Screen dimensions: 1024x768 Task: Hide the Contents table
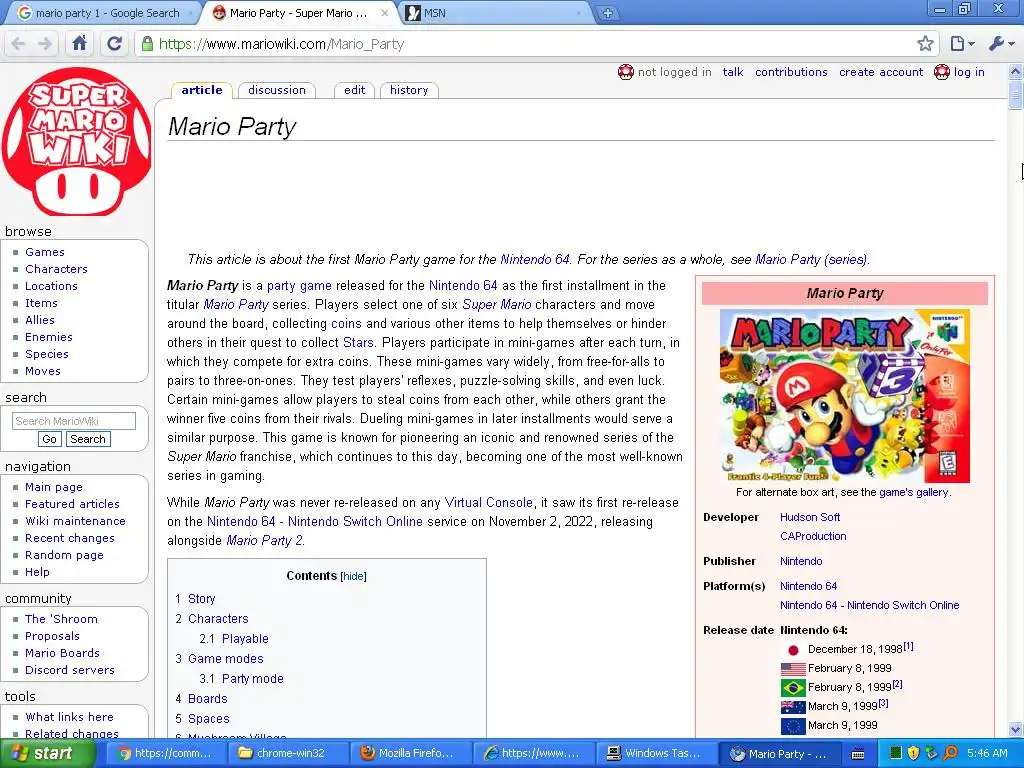click(x=353, y=576)
